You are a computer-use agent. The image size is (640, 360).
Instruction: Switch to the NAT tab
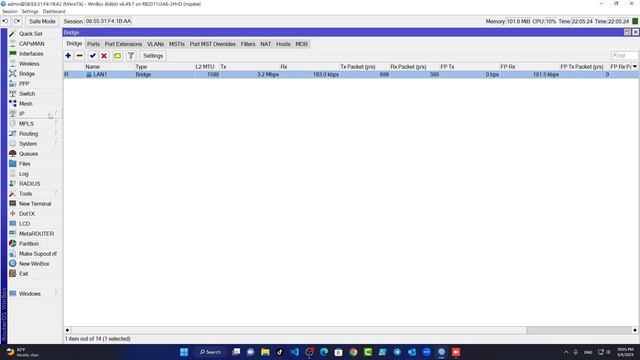pyautogui.click(x=266, y=44)
